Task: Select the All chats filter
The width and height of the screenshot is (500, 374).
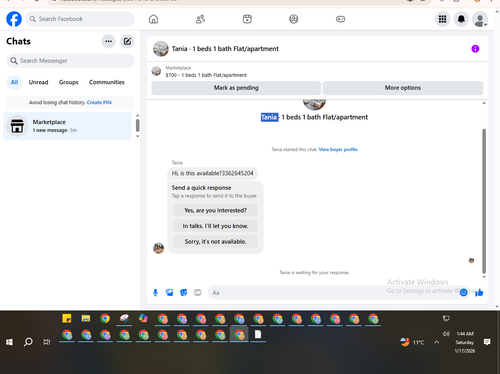Action: click(x=14, y=82)
